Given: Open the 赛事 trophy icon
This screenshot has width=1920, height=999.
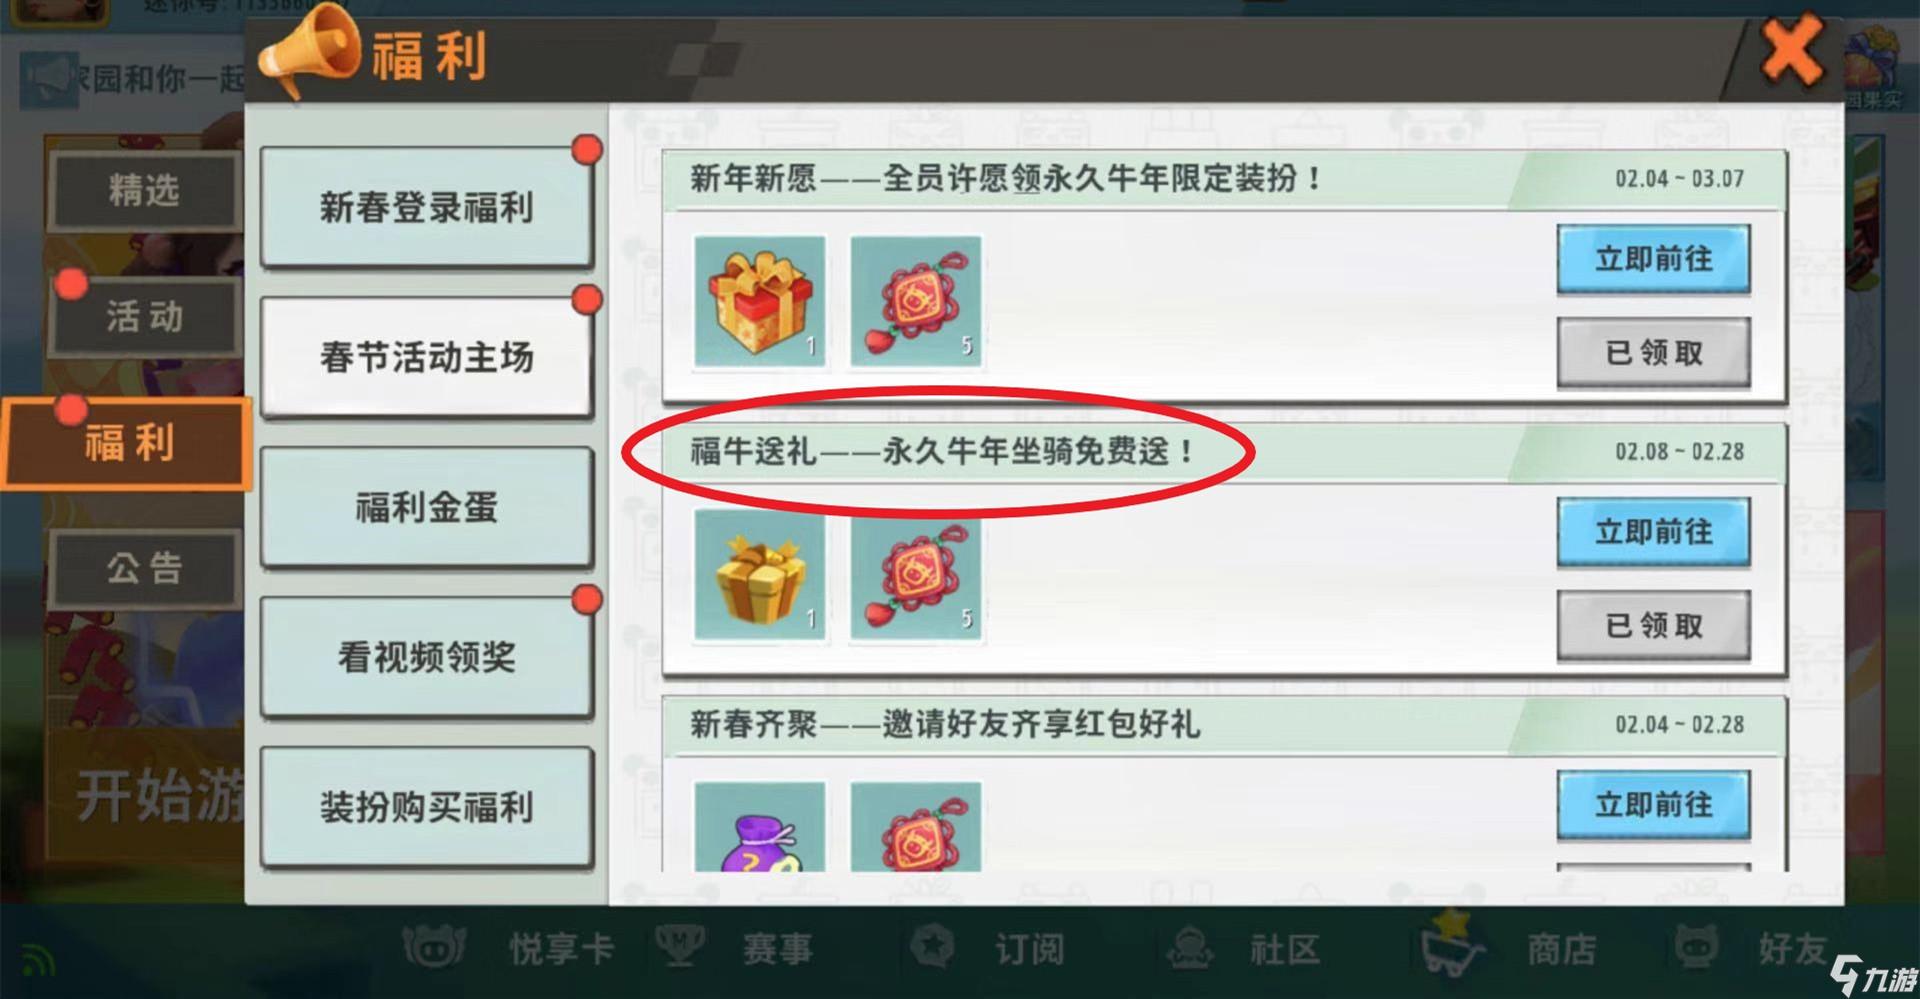Looking at the screenshot, I should 680,946.
